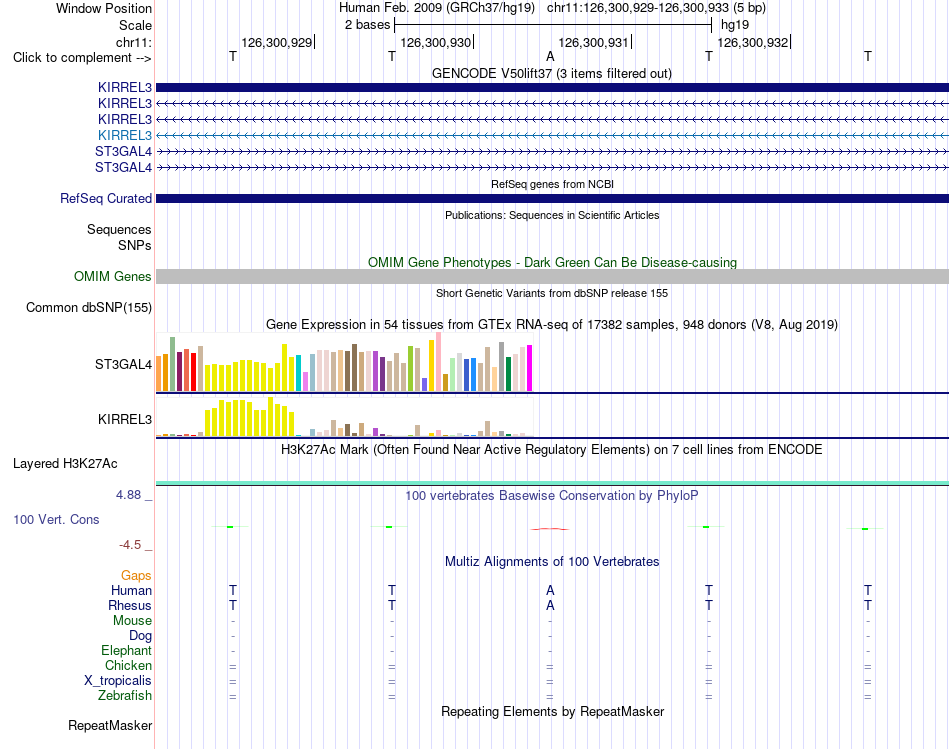
Task: Click the GENCODE V50lift37 track title
Action: (x=551, y=73)
